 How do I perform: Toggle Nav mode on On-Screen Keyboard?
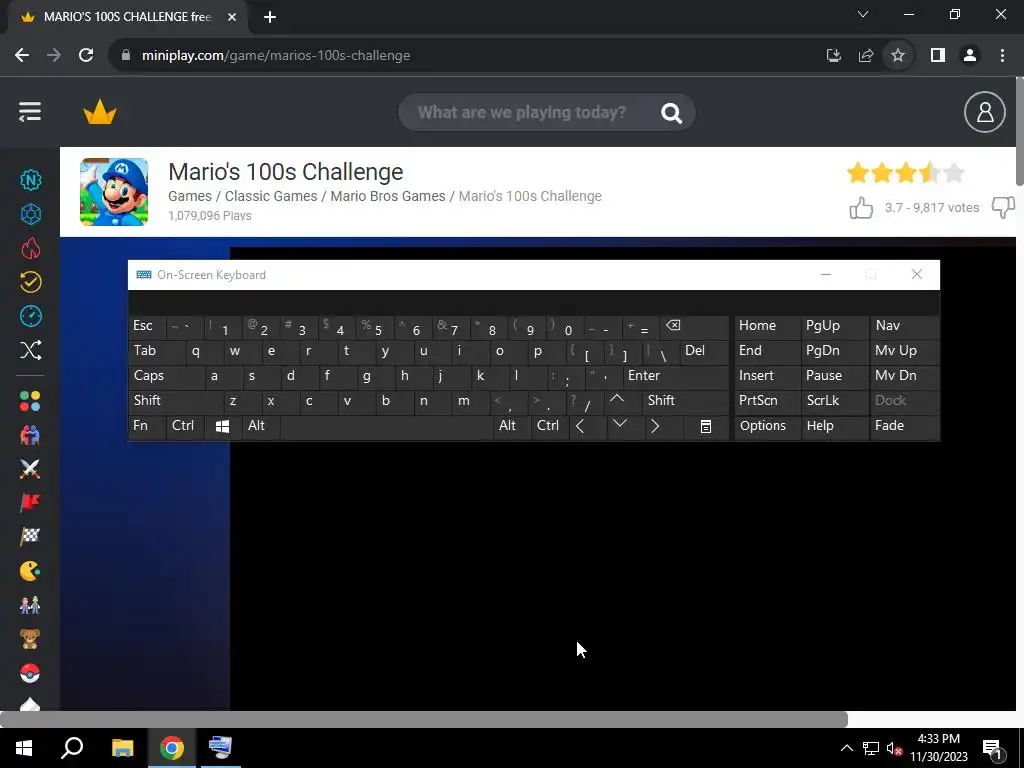pos(904,326)
